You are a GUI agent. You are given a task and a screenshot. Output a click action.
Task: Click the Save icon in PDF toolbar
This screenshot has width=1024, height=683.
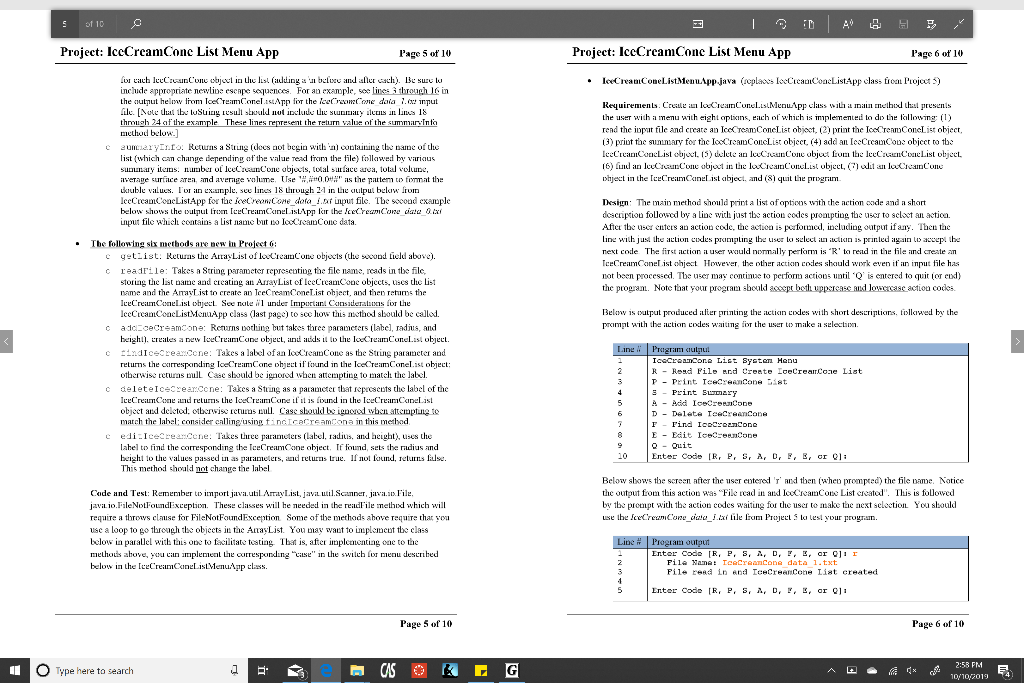tap(903, 24)
